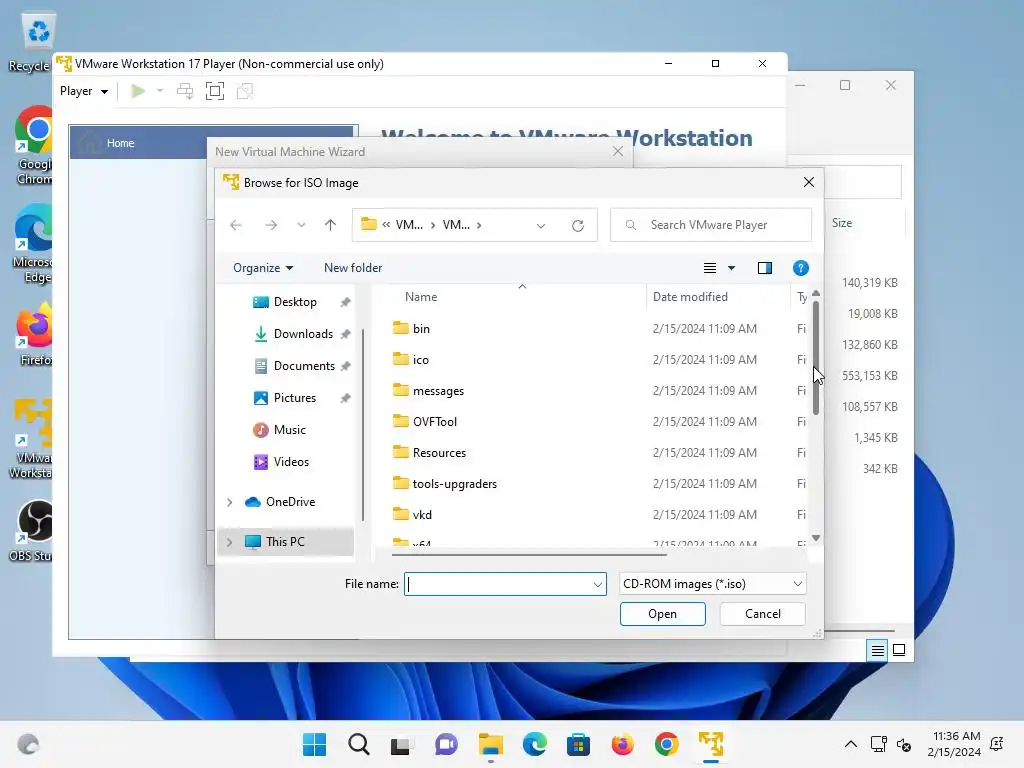Open dropdown arrow beside power on icon
The width and height of the screenshot is (1024, 768).
pyautogui.click(x=159, y=91)
